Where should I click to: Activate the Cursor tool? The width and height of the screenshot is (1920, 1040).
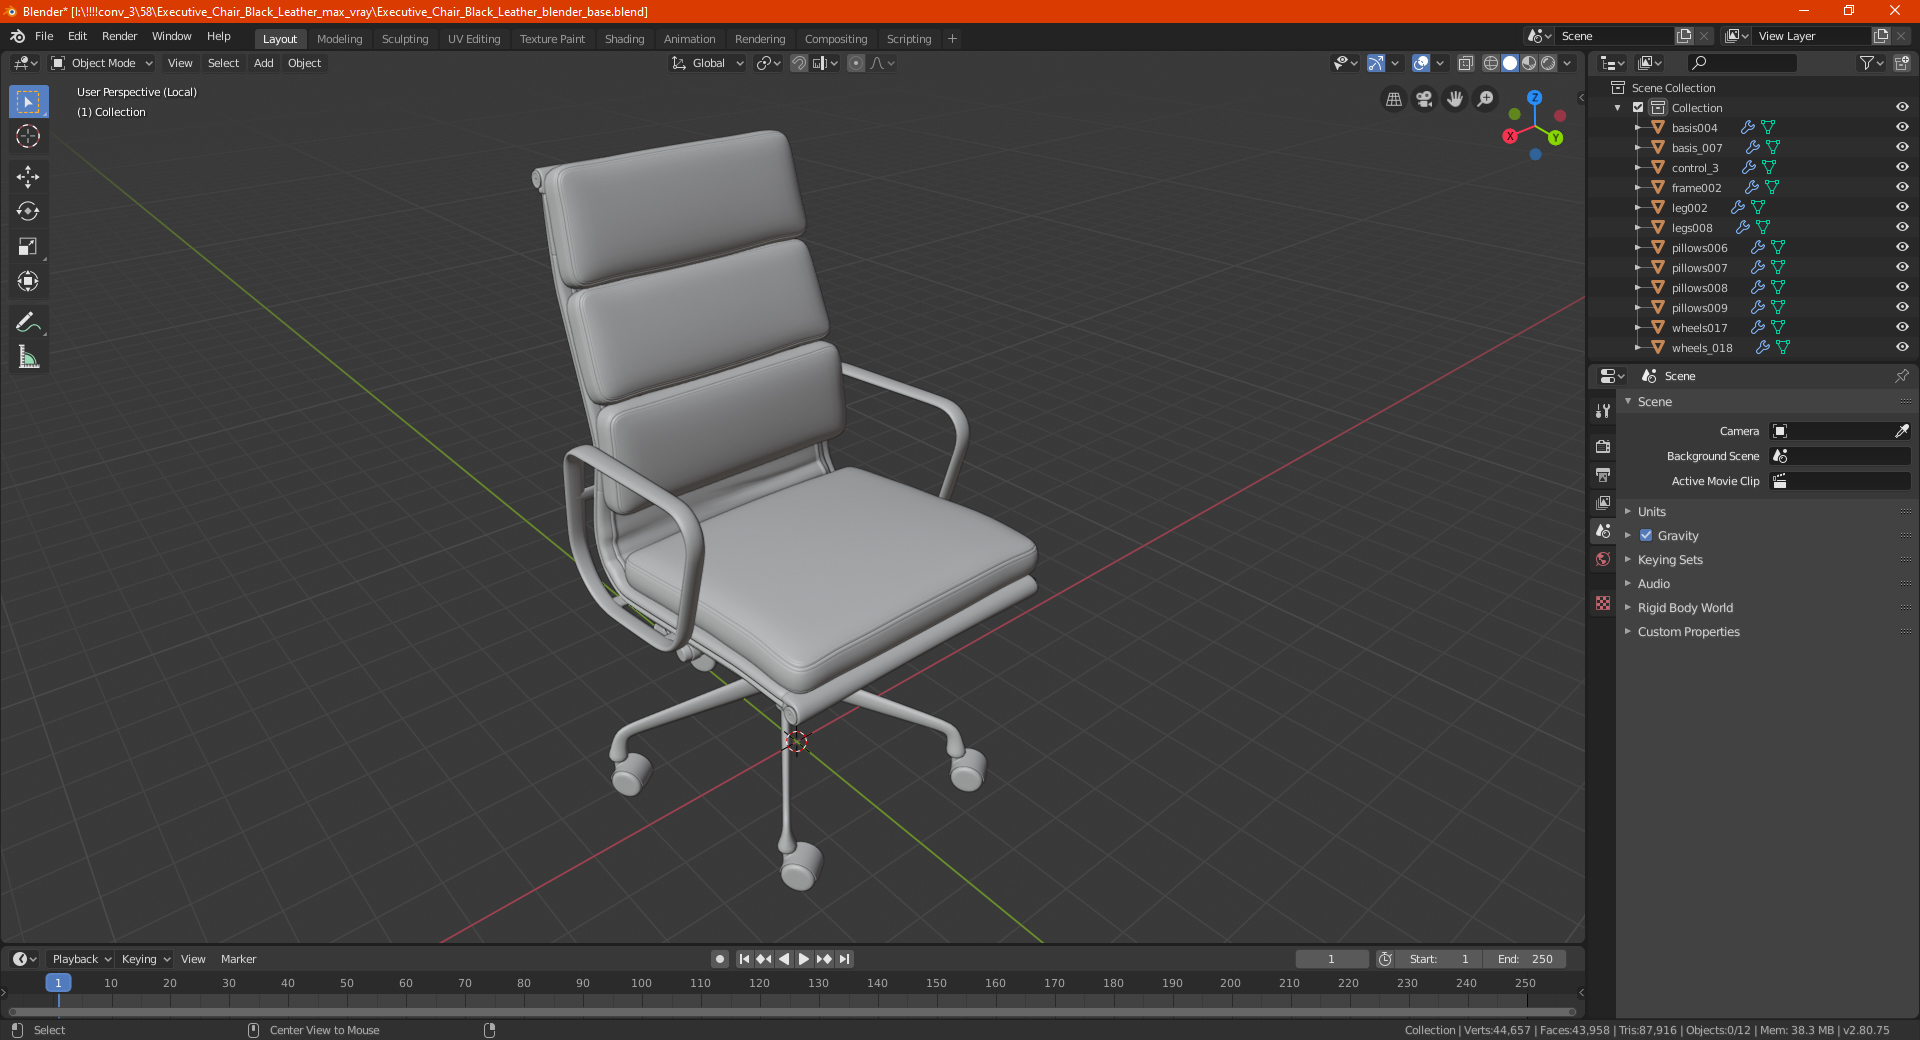click(x=28, y=137)
